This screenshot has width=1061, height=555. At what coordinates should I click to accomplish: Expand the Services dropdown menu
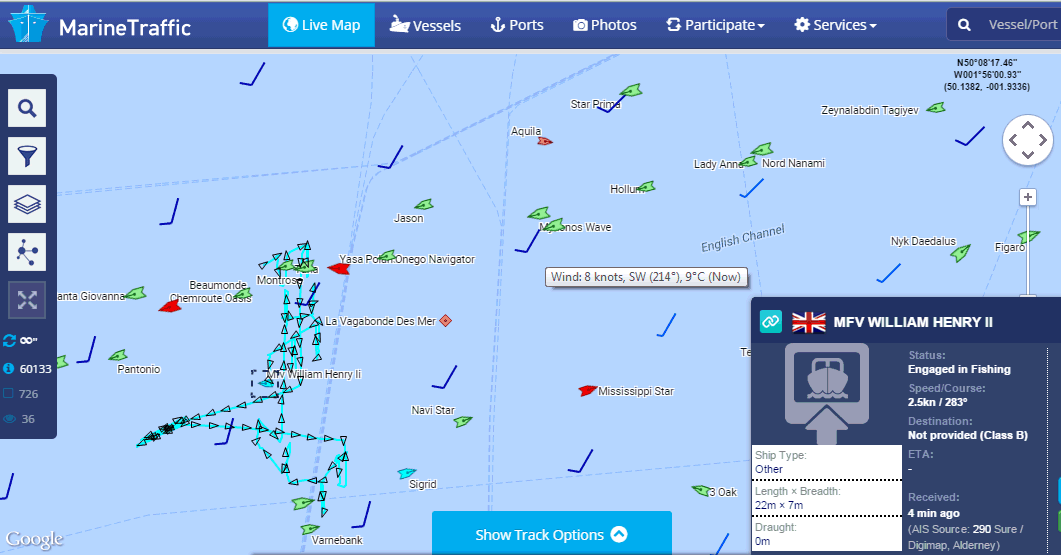835,25
